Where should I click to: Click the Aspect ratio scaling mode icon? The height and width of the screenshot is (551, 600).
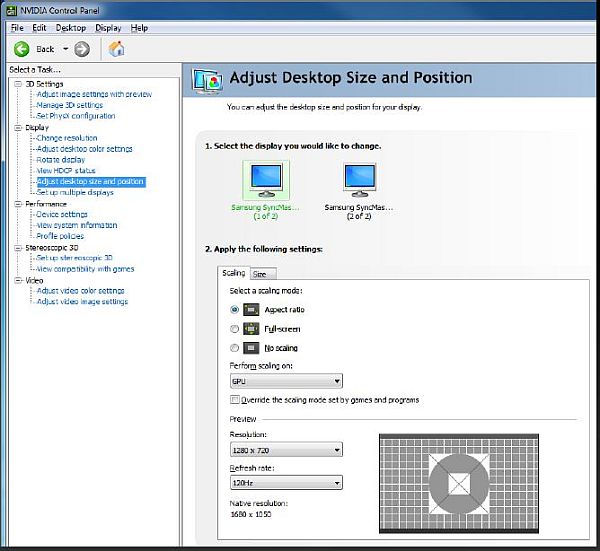[x=252, y=310]
